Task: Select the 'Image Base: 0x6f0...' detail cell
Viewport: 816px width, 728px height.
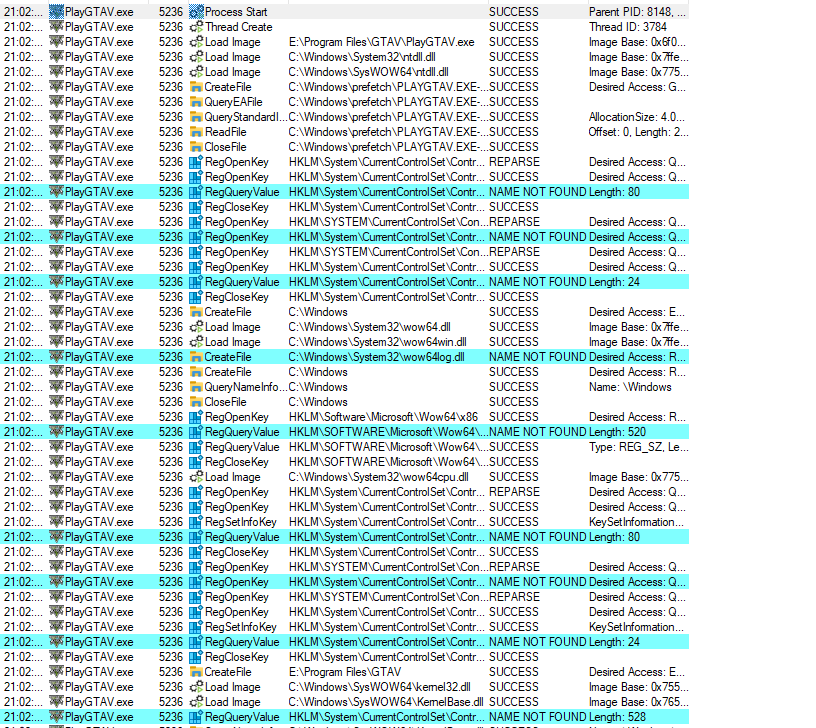Action: (637, 42)
